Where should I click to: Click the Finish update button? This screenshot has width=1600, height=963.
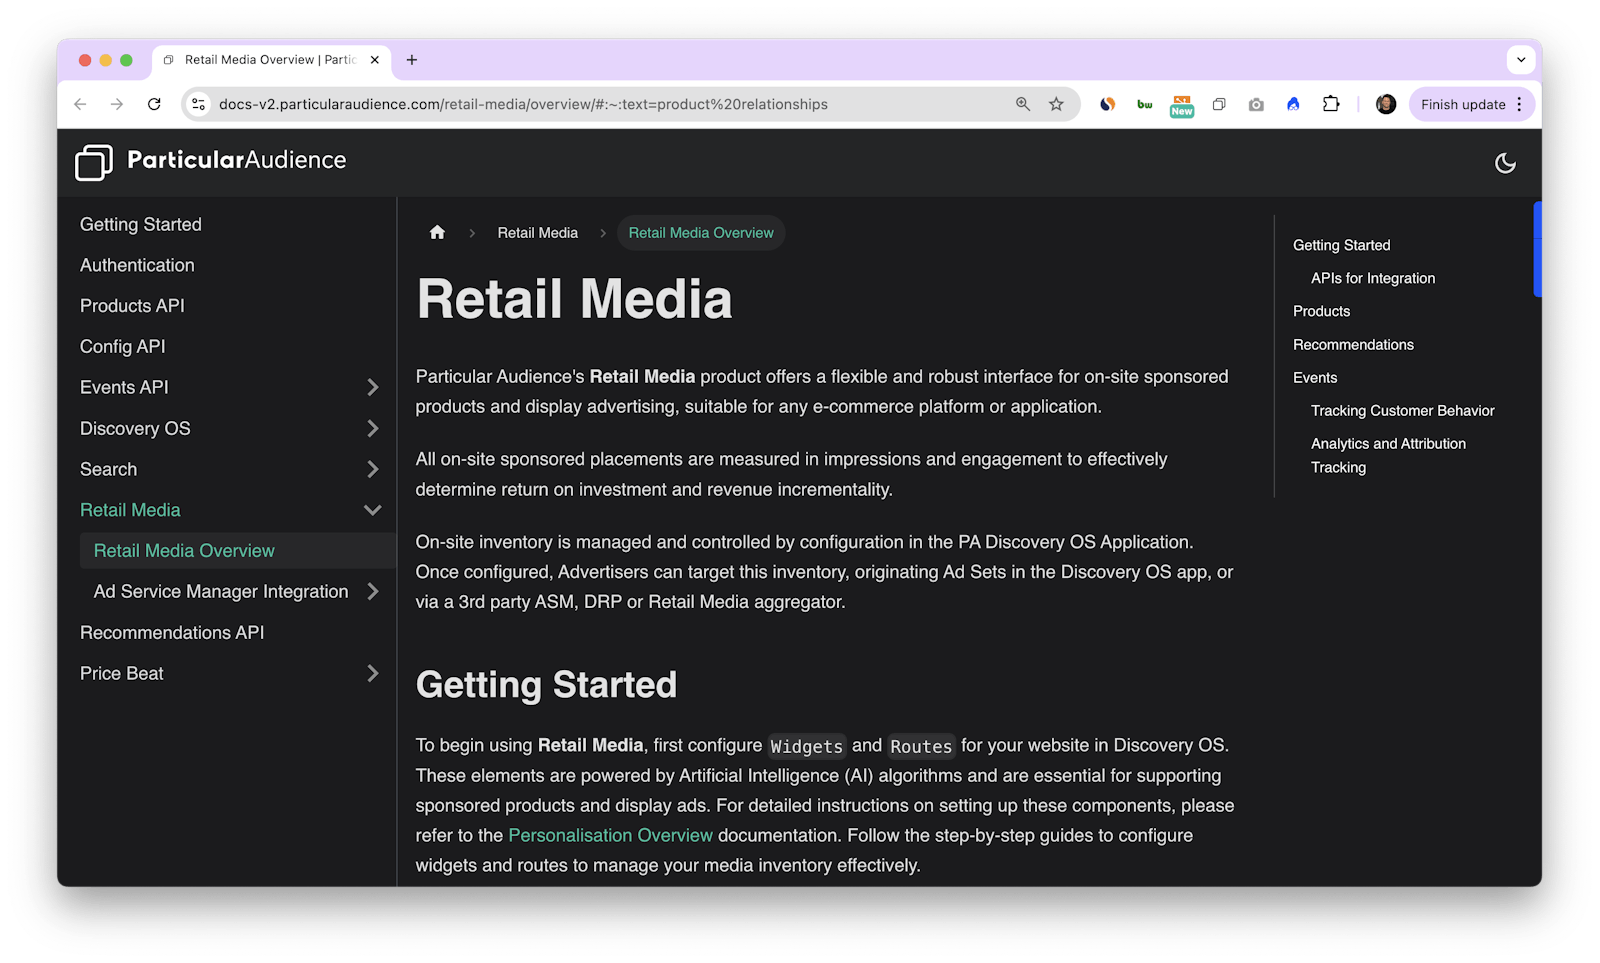tap(1462, 104)
